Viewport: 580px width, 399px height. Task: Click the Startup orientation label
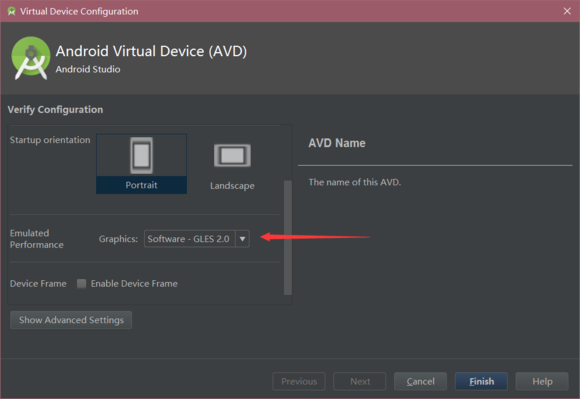50,140
